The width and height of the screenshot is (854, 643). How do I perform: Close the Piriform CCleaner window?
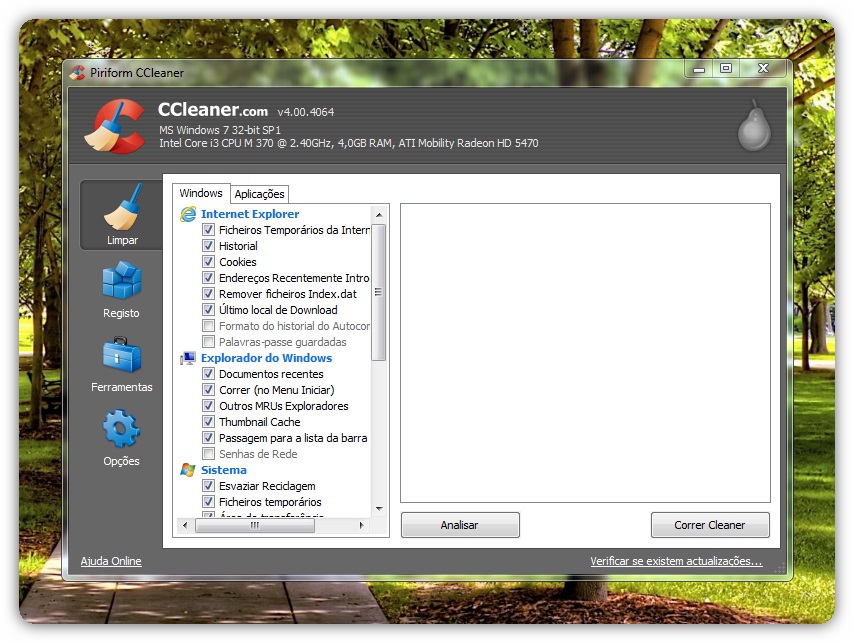[763, 68]
